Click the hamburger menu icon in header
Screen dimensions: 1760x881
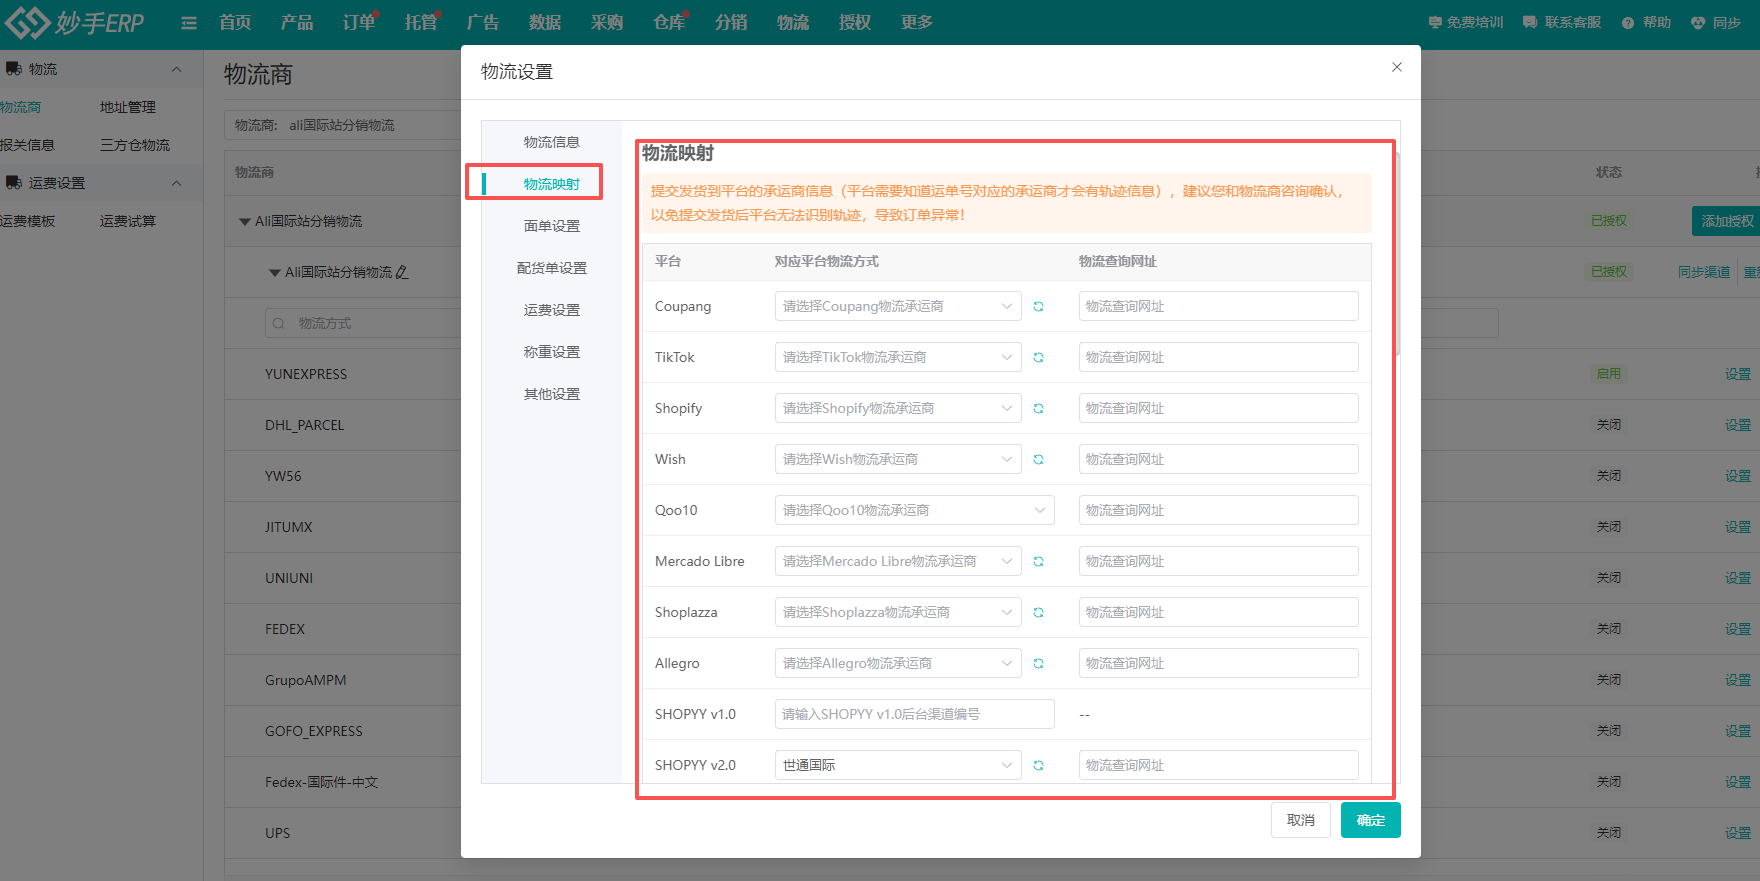click(x=188, y=23)
